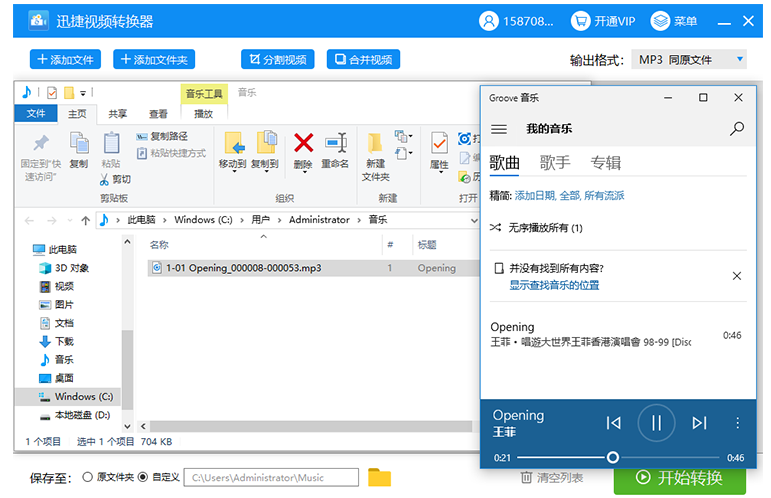Click the 添加文件夹 button
Screen dimensions: 771x498
click(154, 59)
